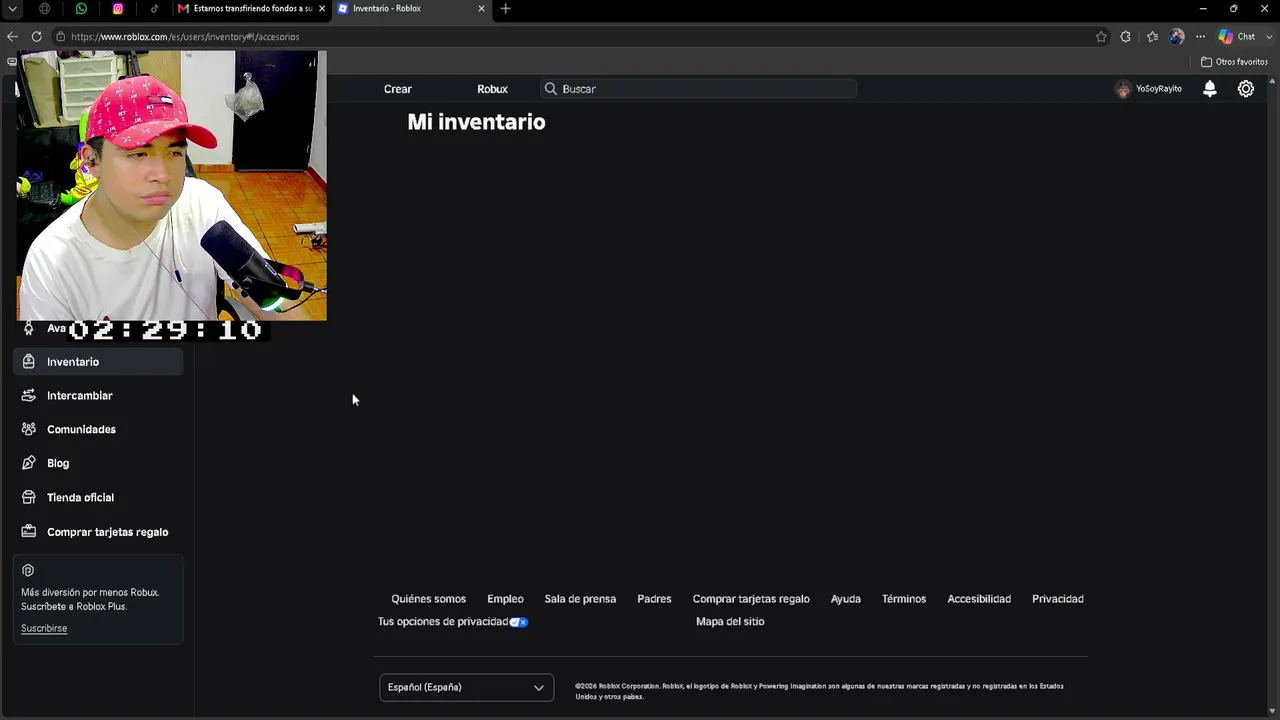
Task: Visit Tienda oficial from the sidebar
Action: pyautogui.click(x=80, y=497)
